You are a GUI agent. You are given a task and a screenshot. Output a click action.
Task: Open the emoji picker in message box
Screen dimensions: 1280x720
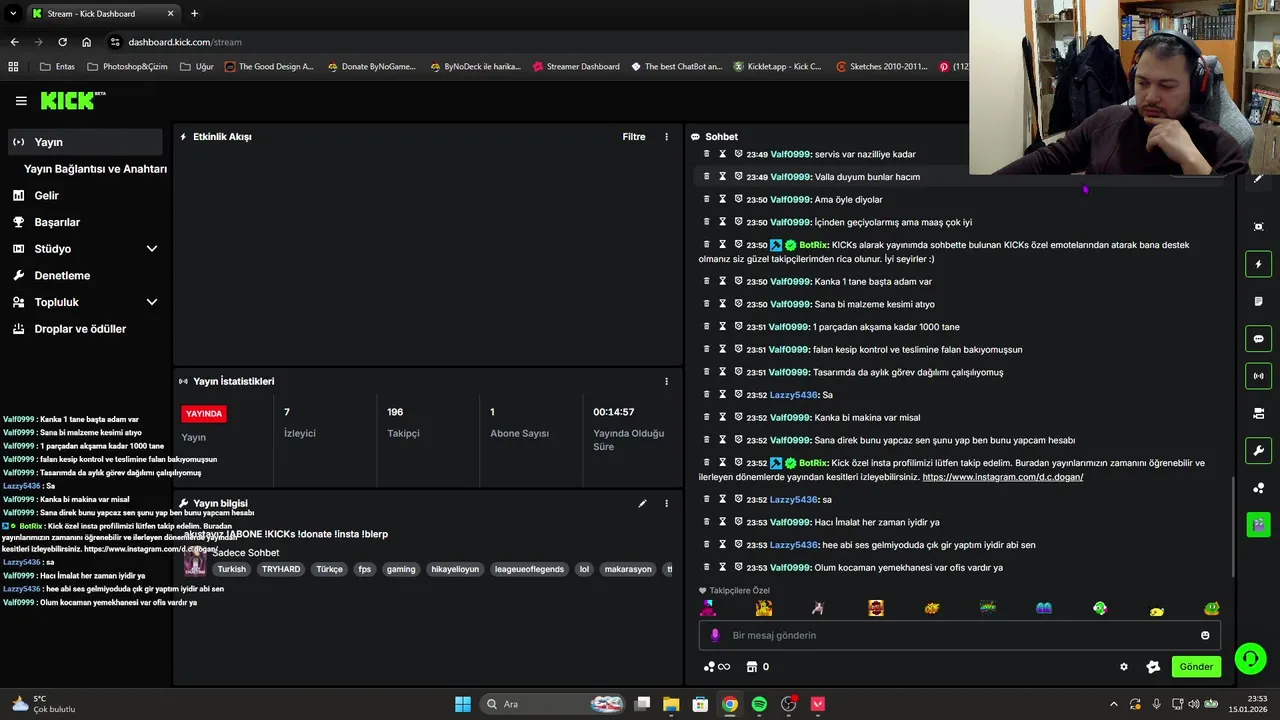coord(1205,635)
